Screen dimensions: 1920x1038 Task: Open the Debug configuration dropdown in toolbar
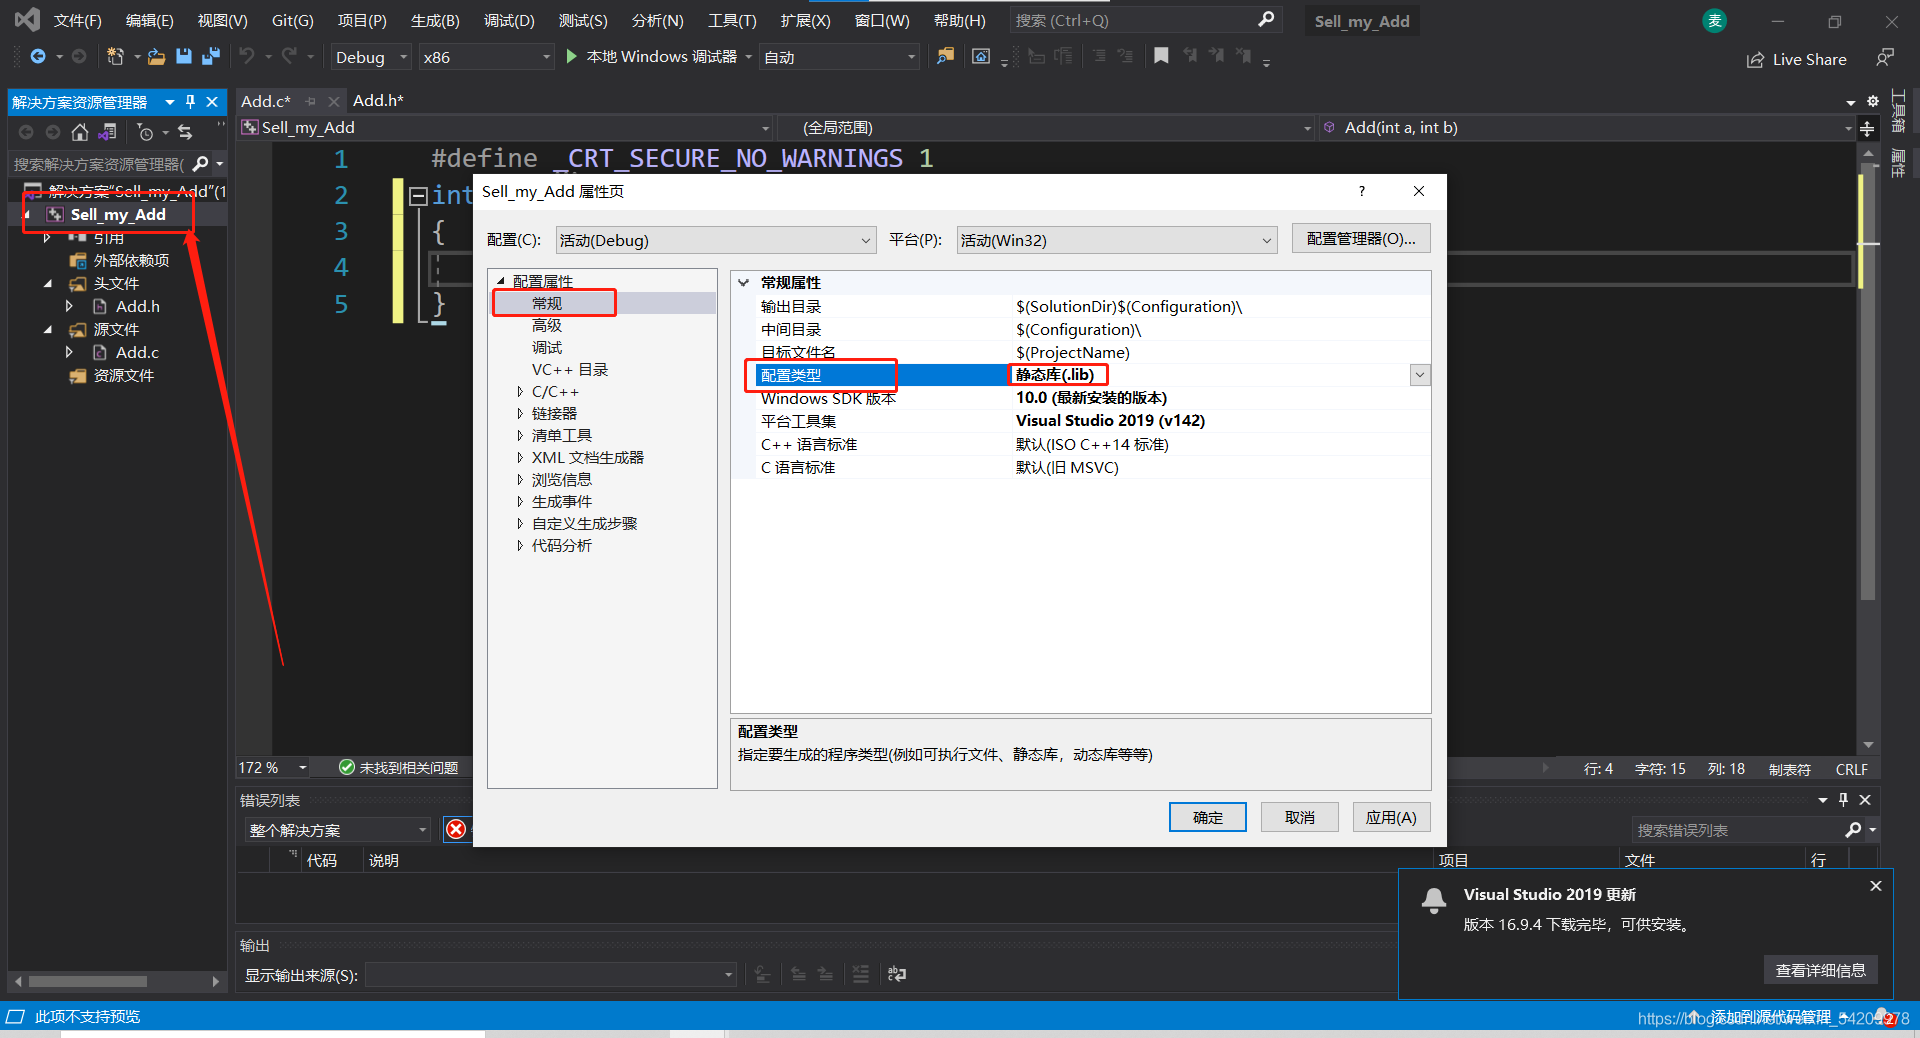coord(370,57)
